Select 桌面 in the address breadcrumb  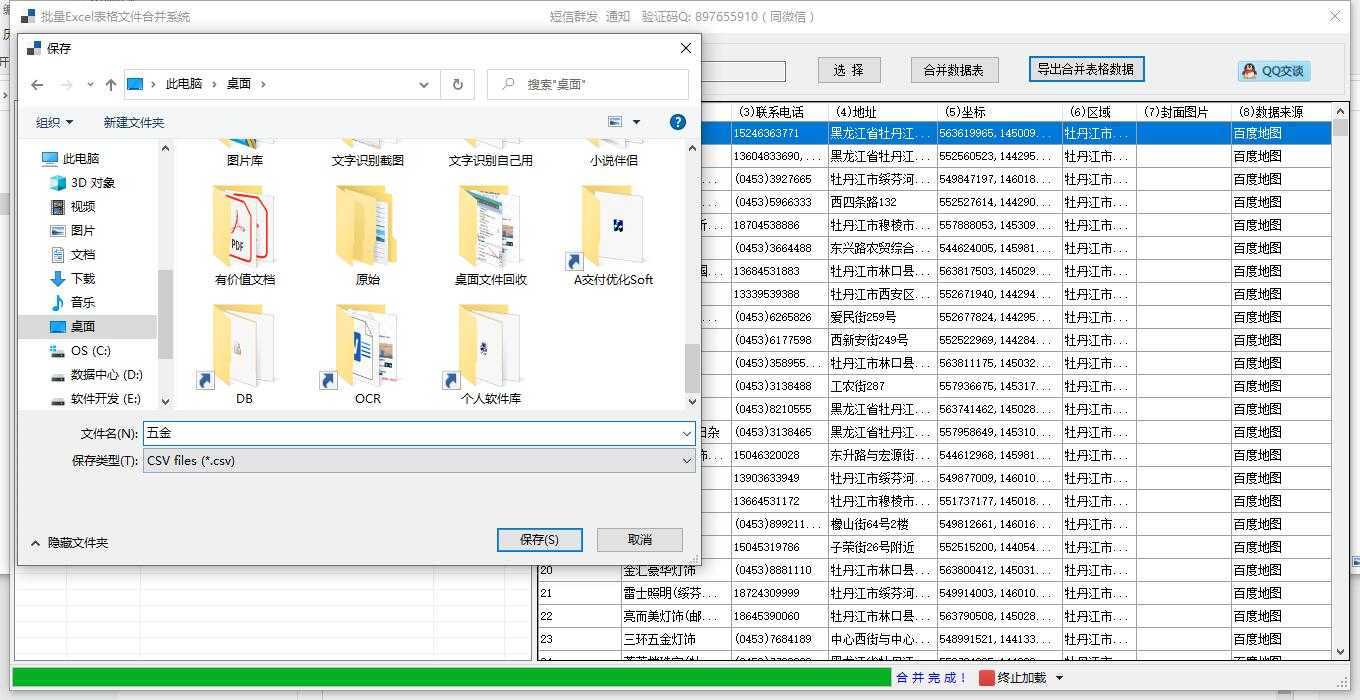click(x=240, y=84)
